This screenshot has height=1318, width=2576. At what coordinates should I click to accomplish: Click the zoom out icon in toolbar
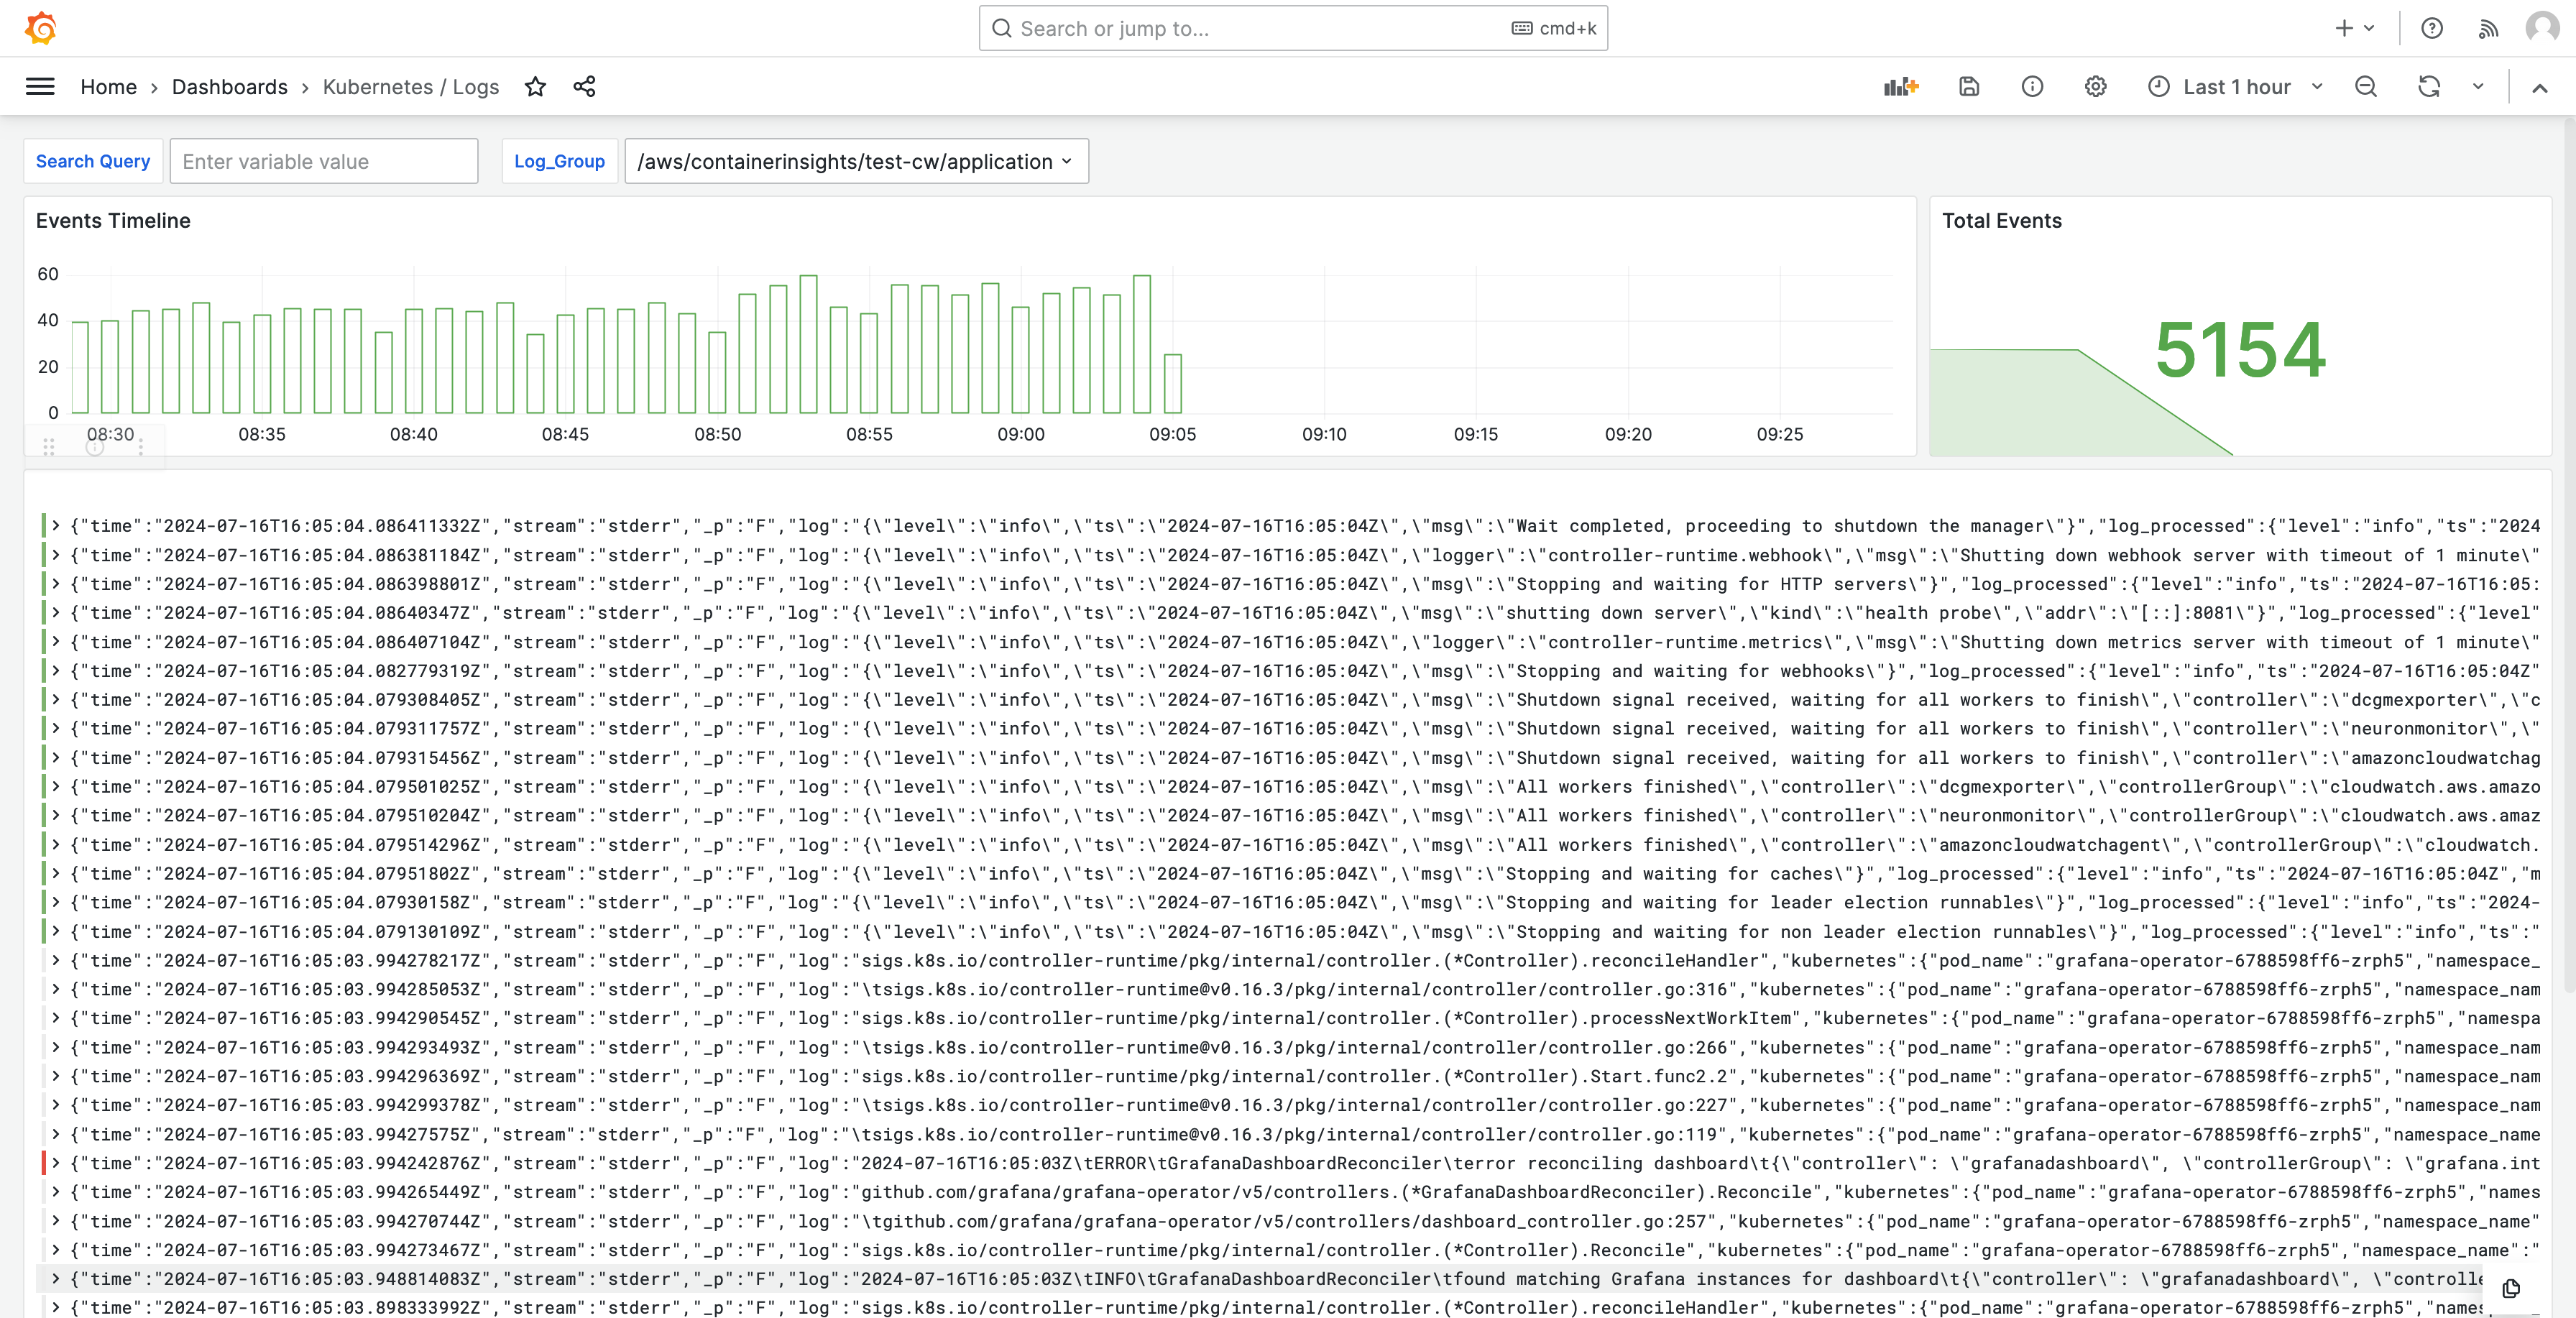click(2368, 86)
